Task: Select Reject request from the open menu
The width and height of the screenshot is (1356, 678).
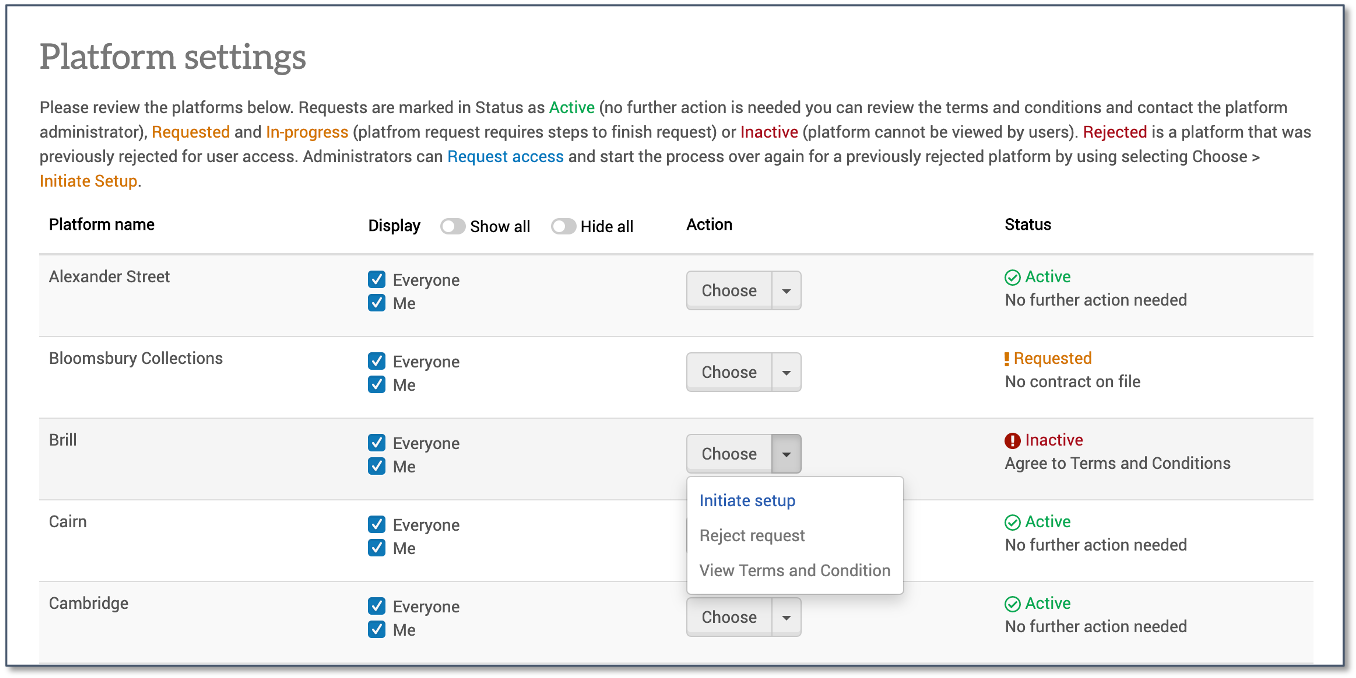Action: tap(752, 535)
